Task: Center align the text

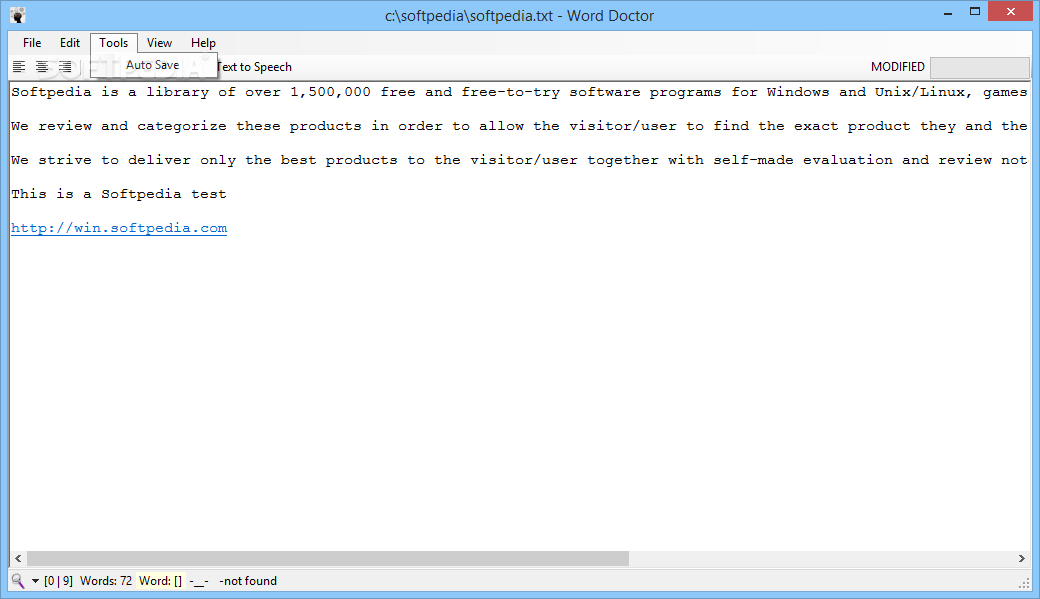Action: click(x=42, y=66)
